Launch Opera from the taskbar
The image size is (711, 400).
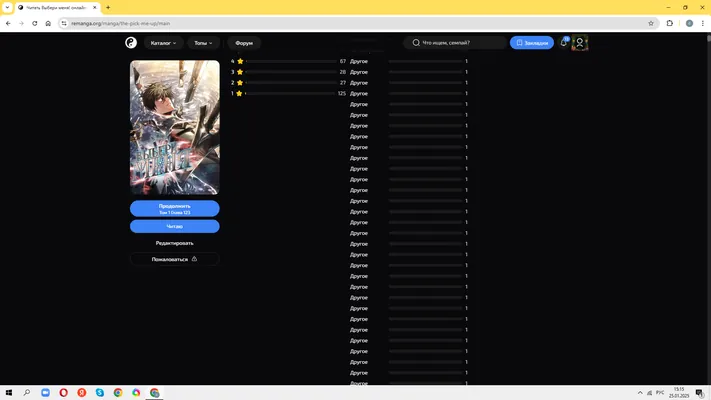[x=63, y=393]
